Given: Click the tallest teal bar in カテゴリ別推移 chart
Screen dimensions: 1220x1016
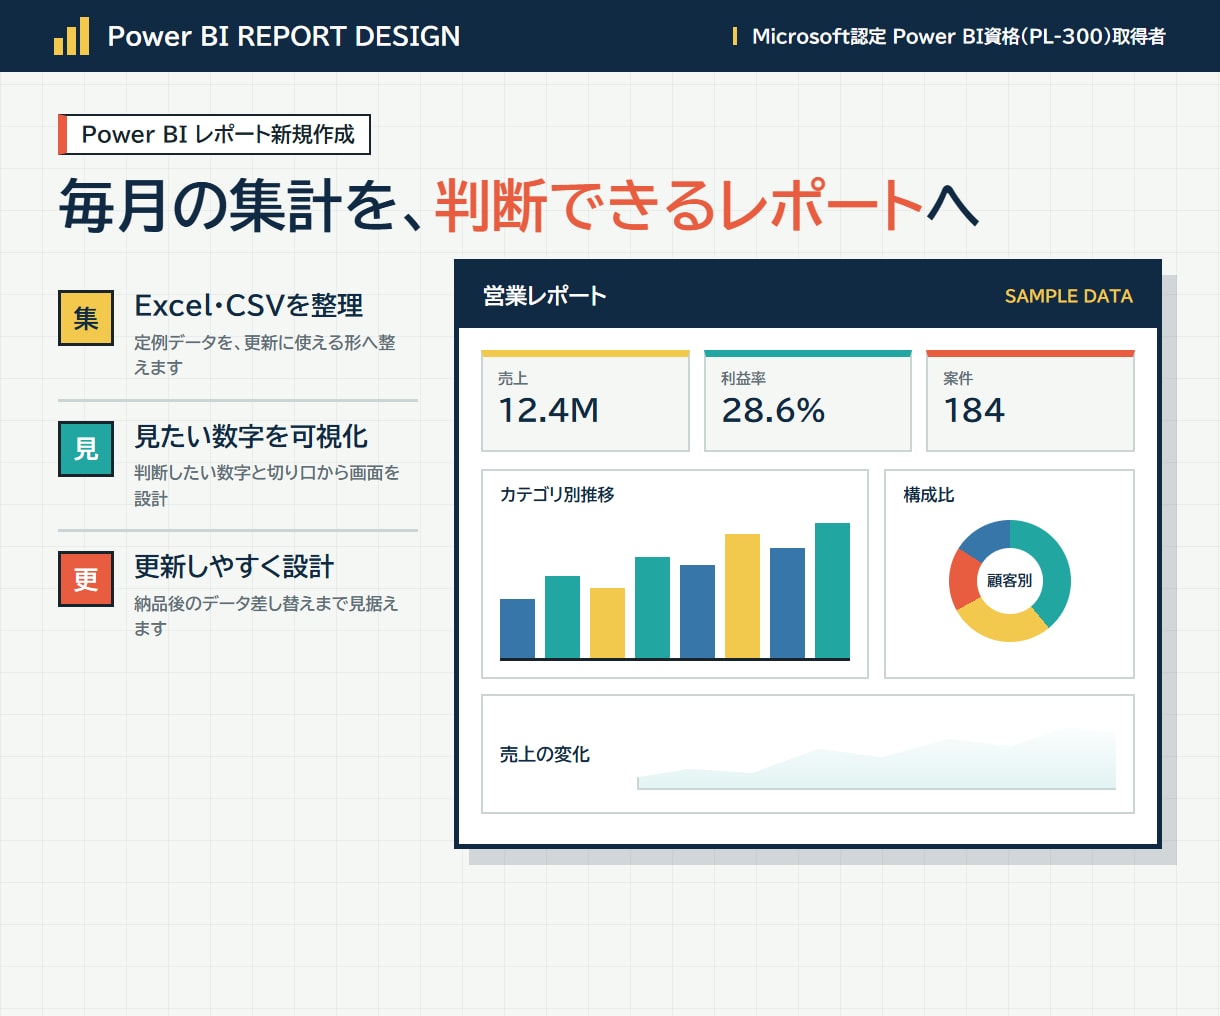Looking at the screenshot, I should (832, 590).
